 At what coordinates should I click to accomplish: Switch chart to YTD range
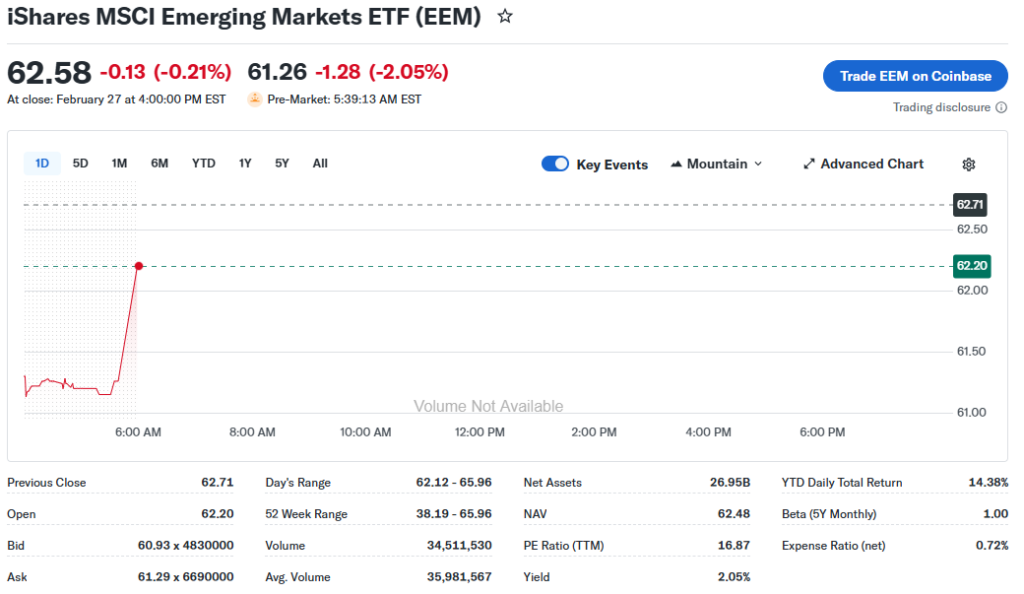[203, 163]
